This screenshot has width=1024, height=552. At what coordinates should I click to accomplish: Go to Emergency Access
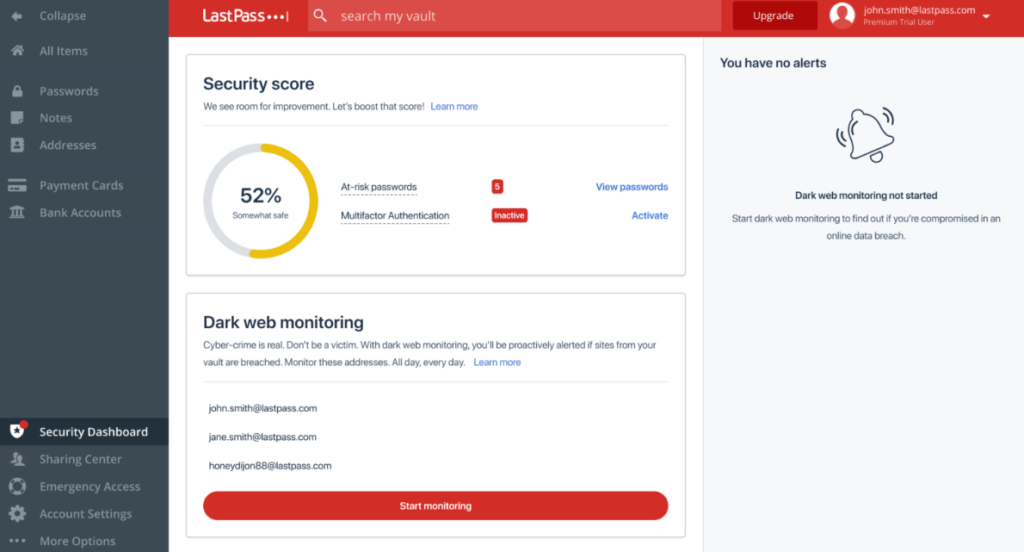tap(89, 487)
